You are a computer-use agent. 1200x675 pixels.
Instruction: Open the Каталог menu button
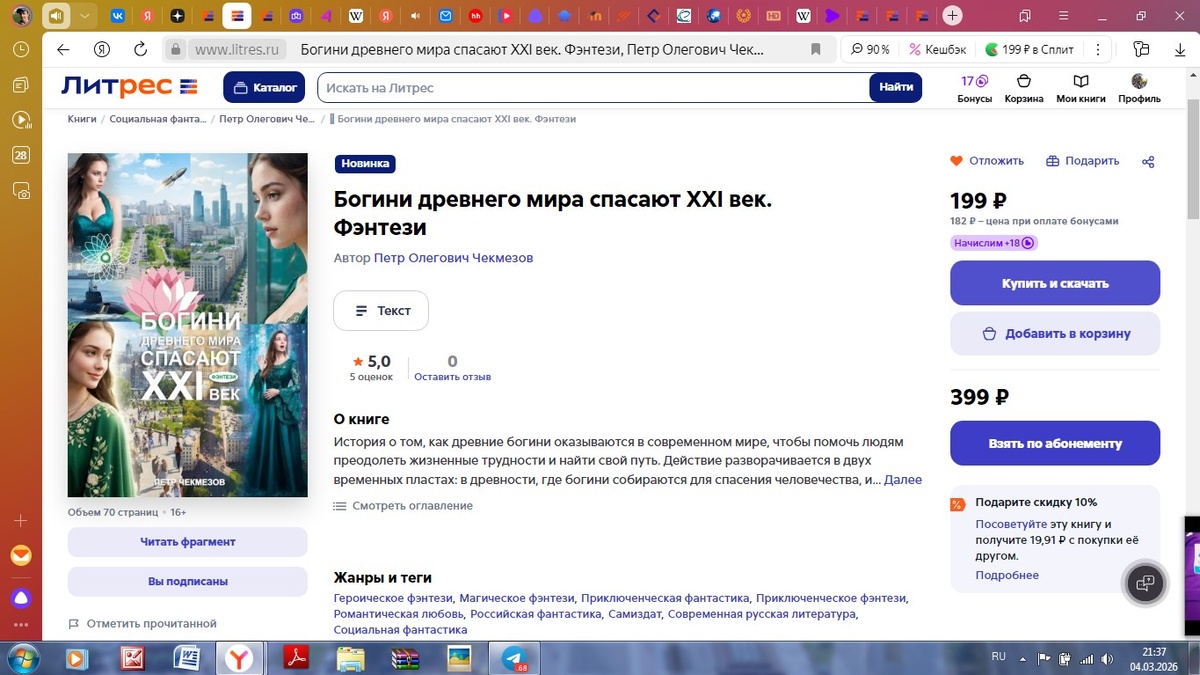pos(264,87)
